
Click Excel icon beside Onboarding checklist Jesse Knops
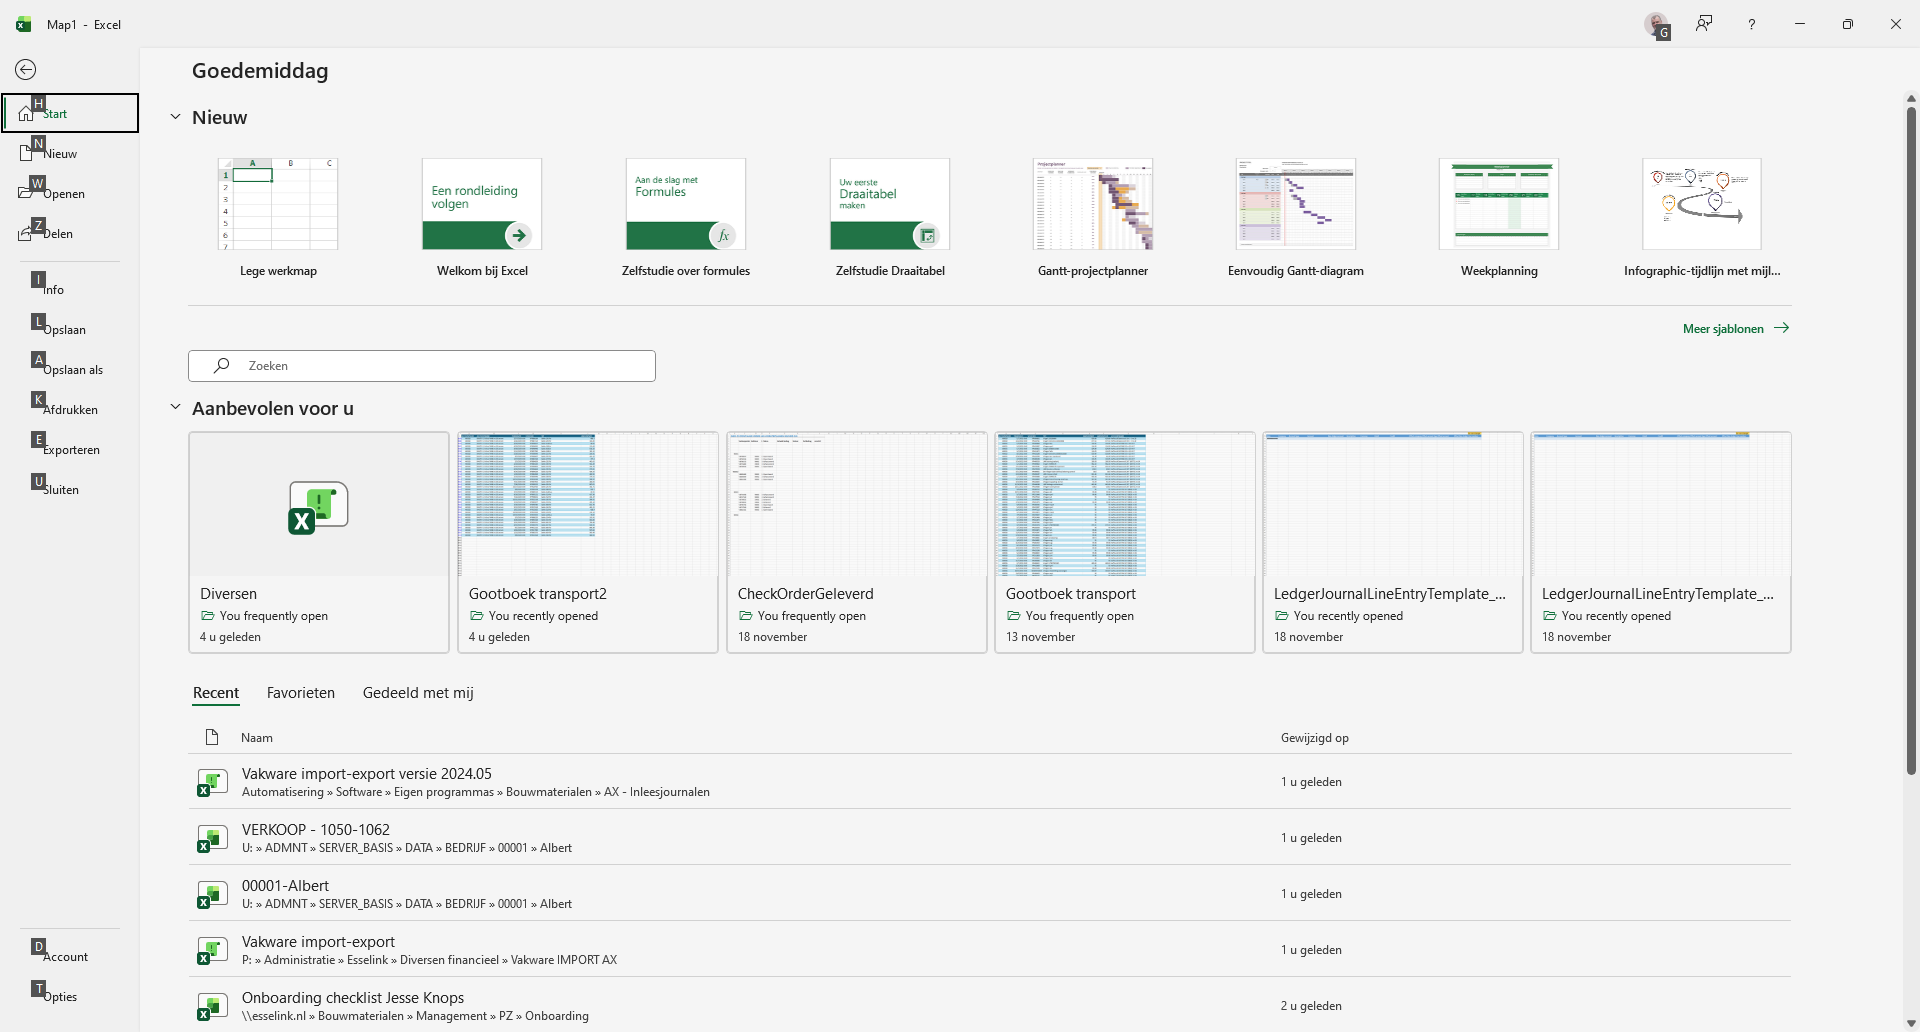coord(212,1006)
